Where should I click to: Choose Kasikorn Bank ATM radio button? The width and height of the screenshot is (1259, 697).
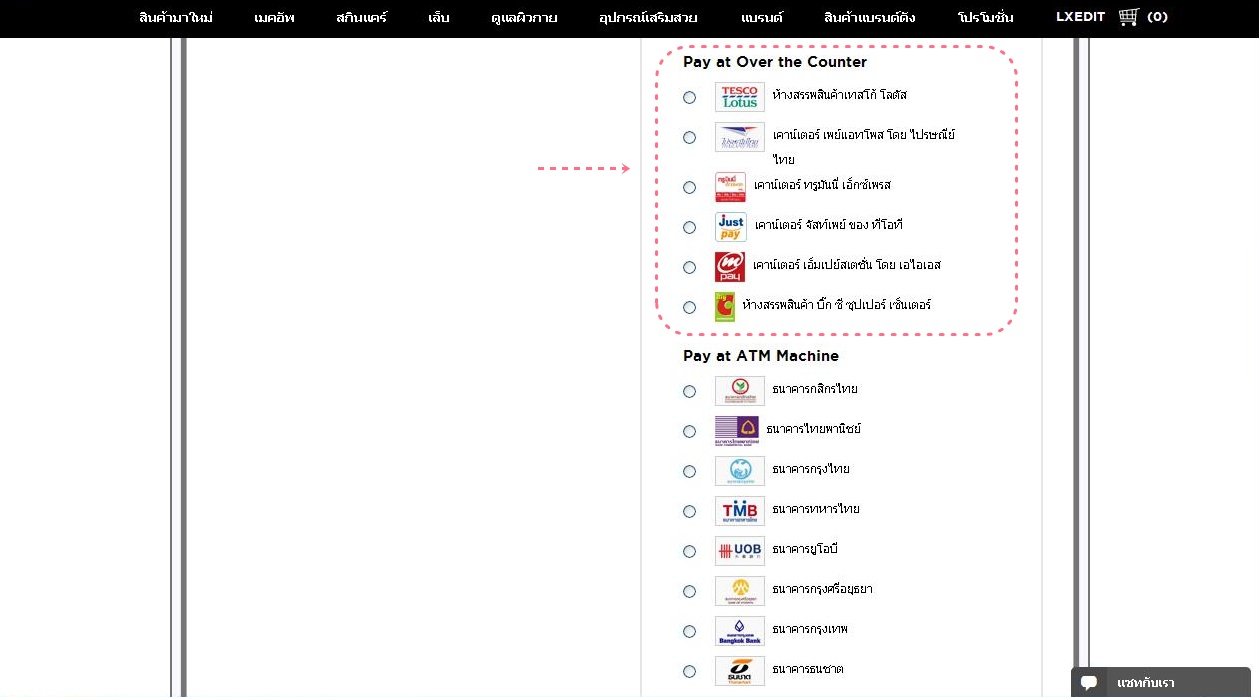click(689, 391)
